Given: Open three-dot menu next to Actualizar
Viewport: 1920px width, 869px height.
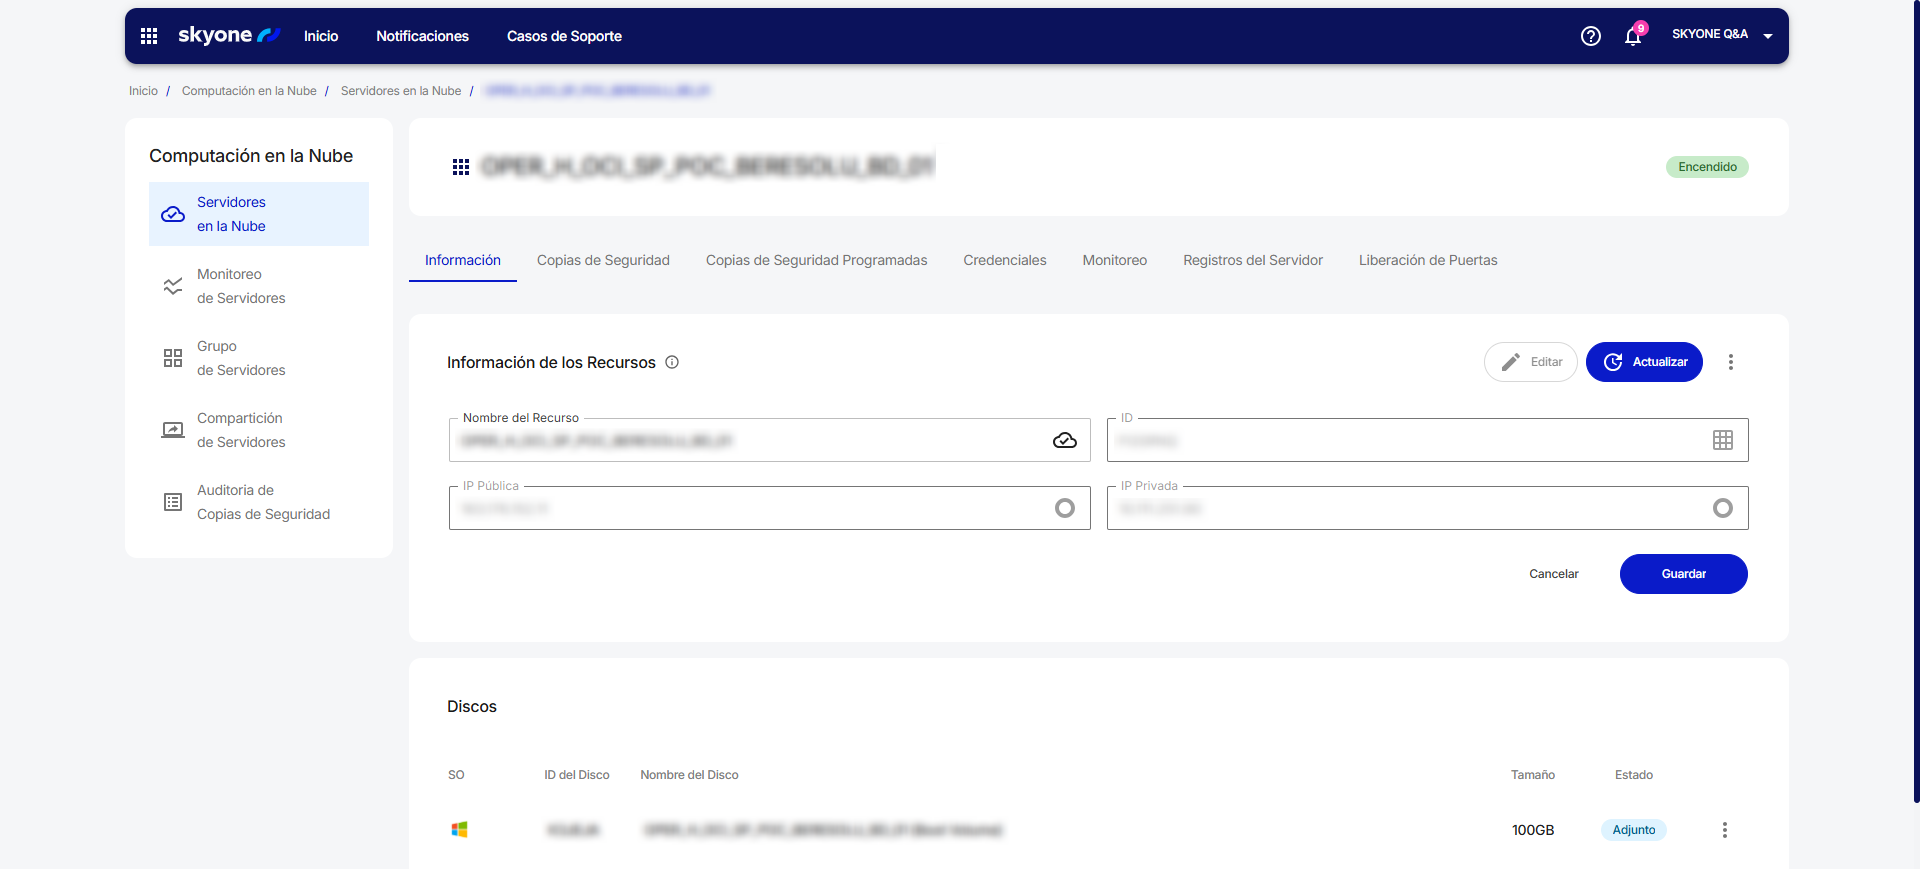Looking at the screenshot, I should click(x=1730, y=362).
